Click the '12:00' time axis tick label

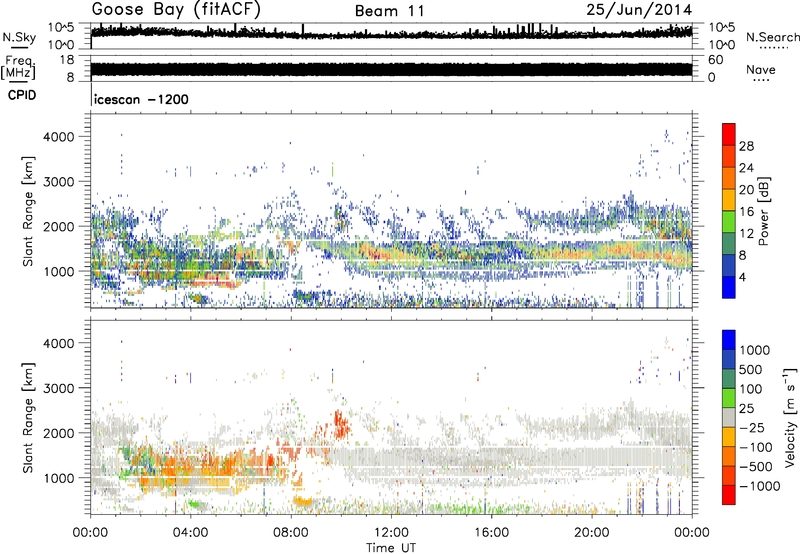coord(391,533)
